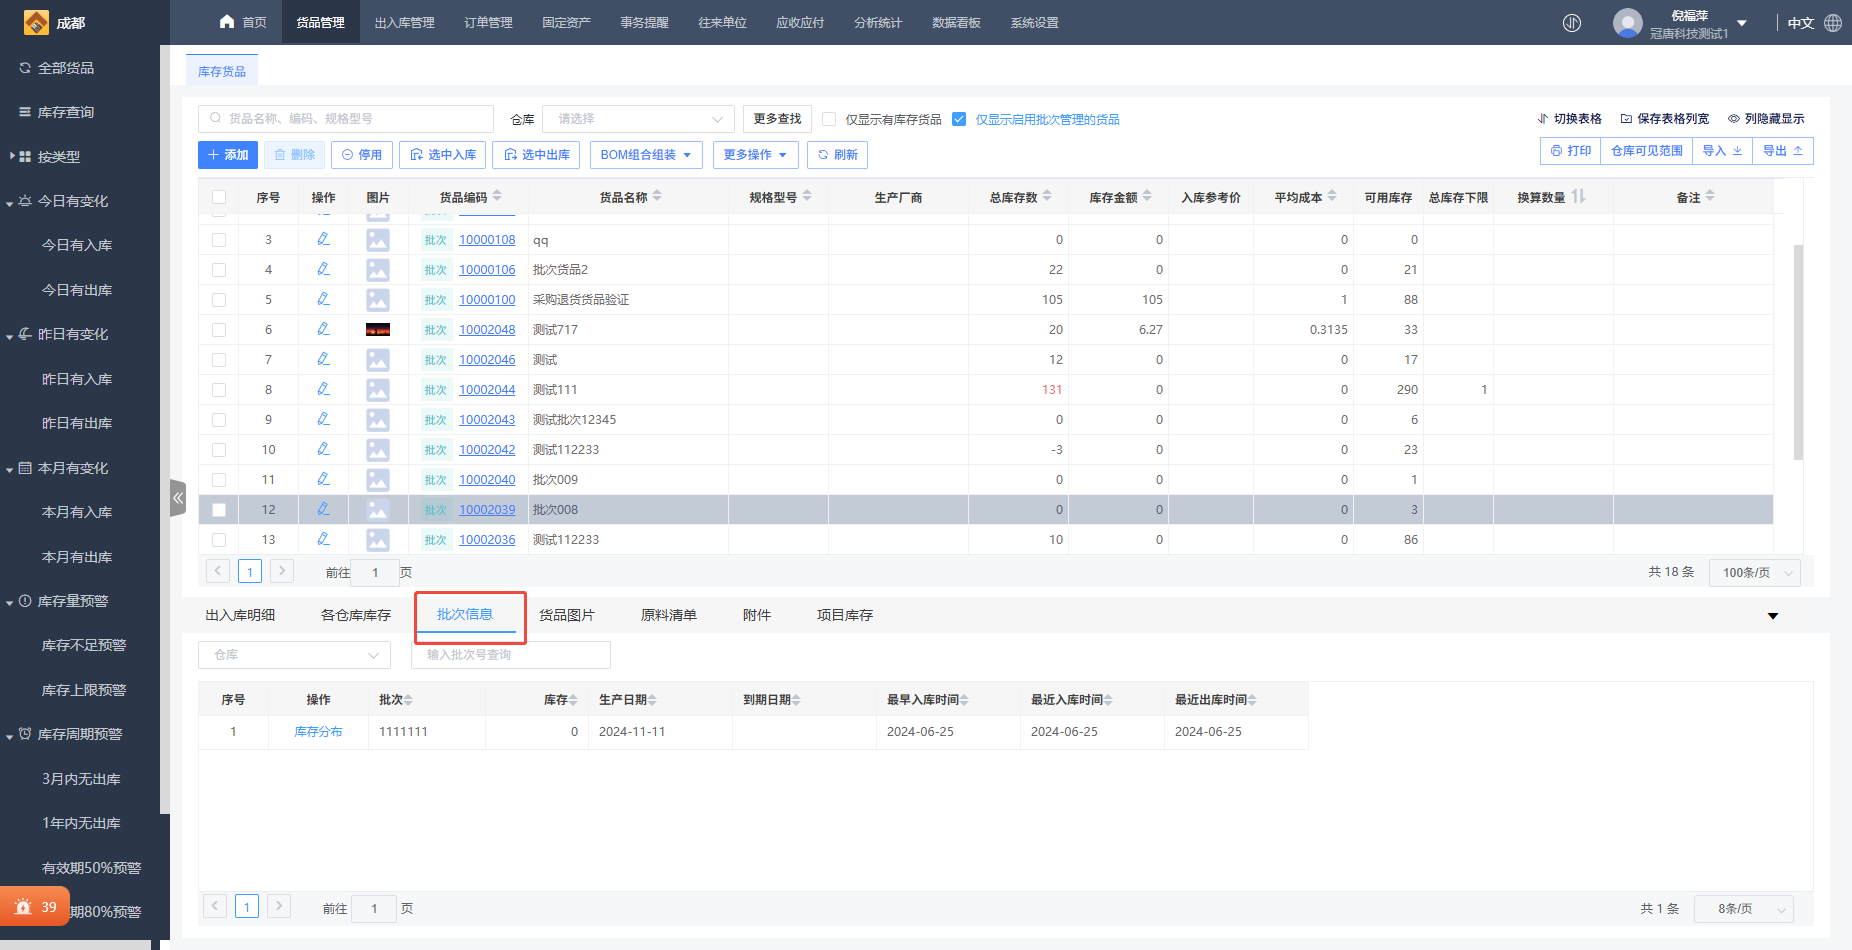Viewport: 1852px width, 950px height.
Task: Click the alarm notification badge showing 39
Action: [x=35, y=907]
